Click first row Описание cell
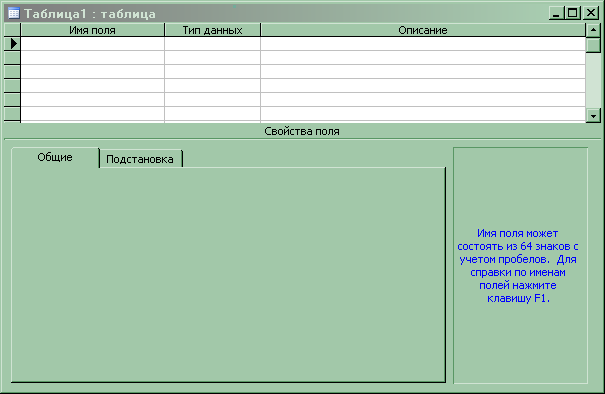This screenshot has height=394, width=605. click(423, 44)
